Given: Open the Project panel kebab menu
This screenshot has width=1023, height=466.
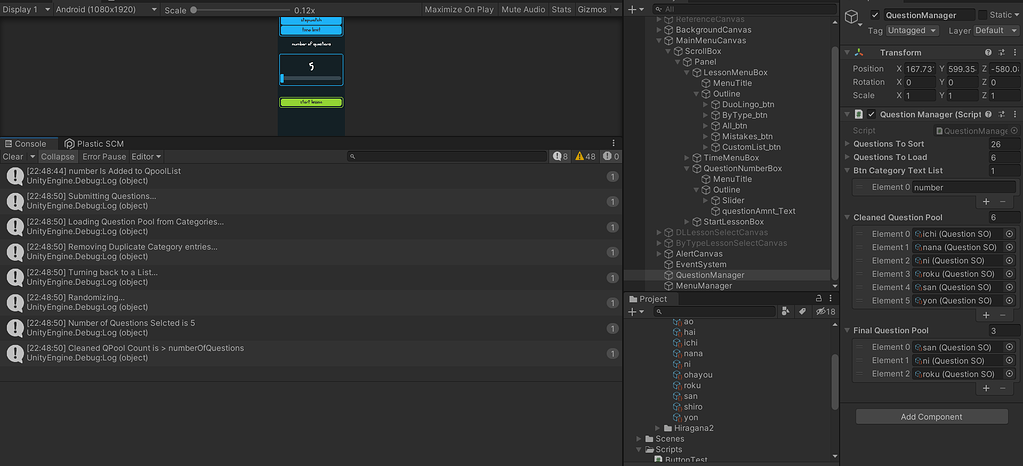Looking at the screenshot, I should (x=831, y=298).
